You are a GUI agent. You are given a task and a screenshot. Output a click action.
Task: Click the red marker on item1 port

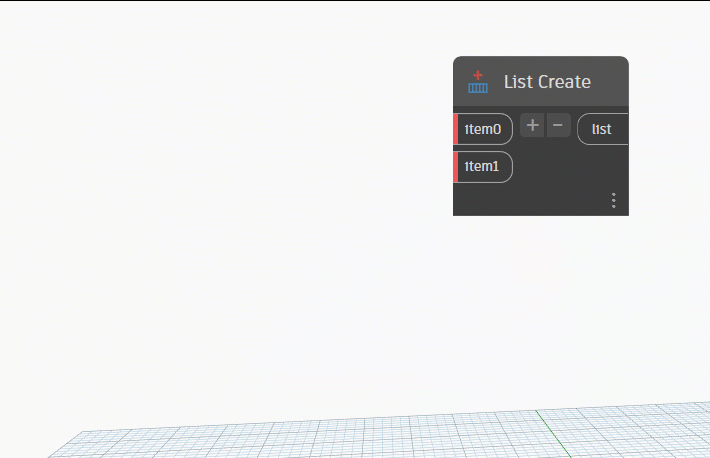coord(456,167)
